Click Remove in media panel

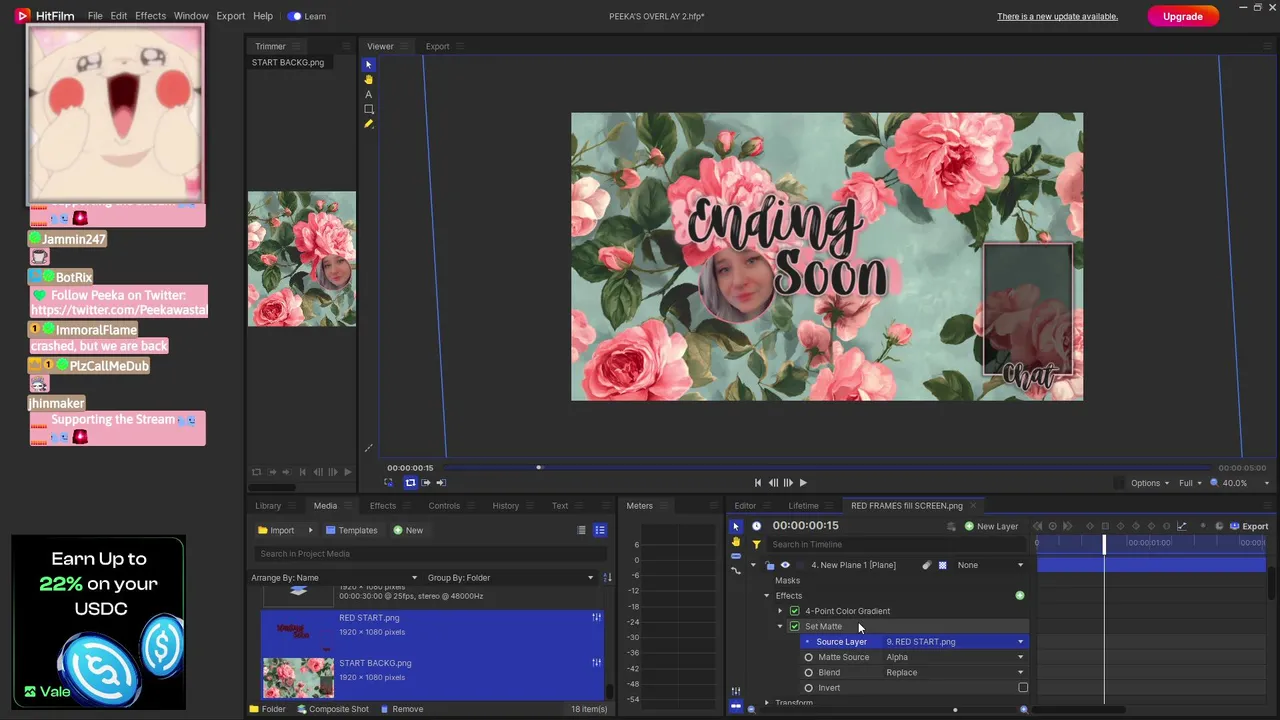(x=400, y=709)
